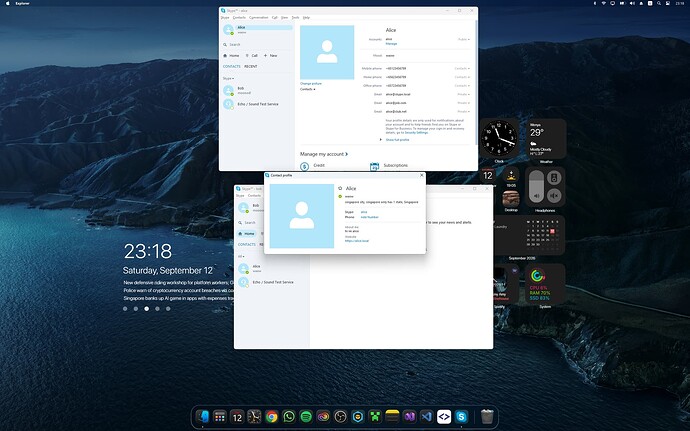This screenshot has width=690, height=431.
Task: Click the Security Settings link
Action: (416, 133)
